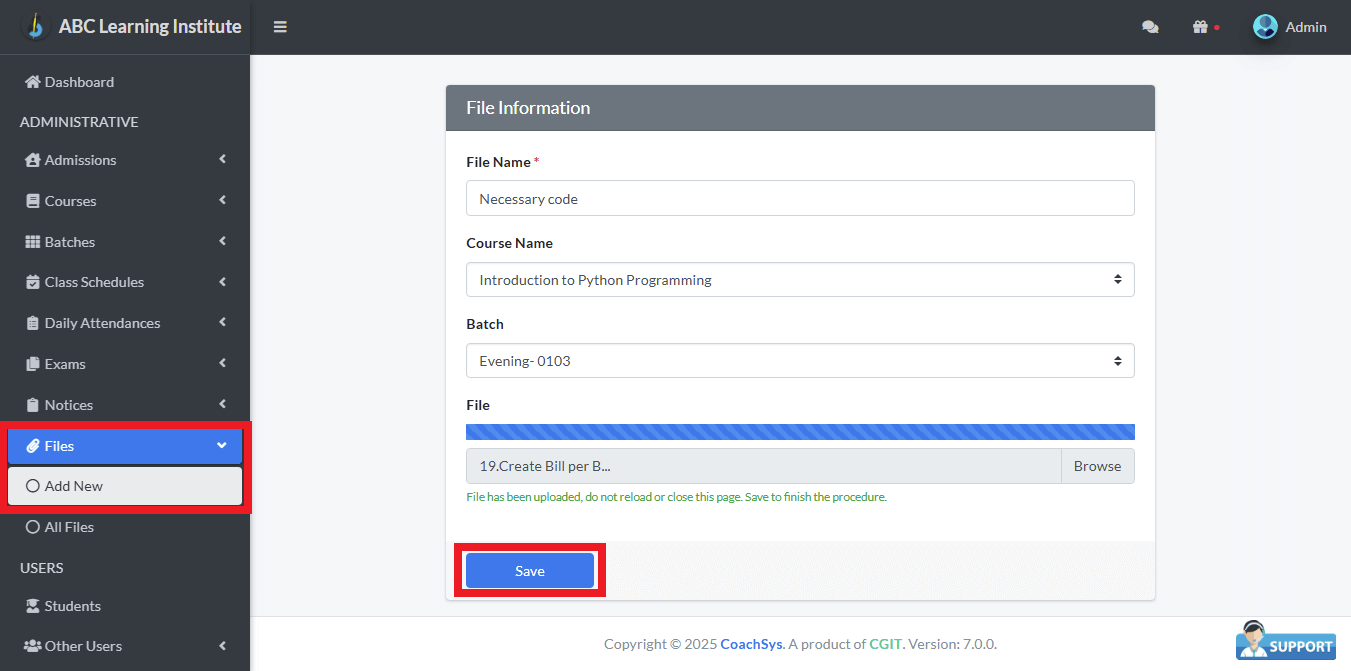
Task: Click the Browse file button
Action: [1097, 466]
